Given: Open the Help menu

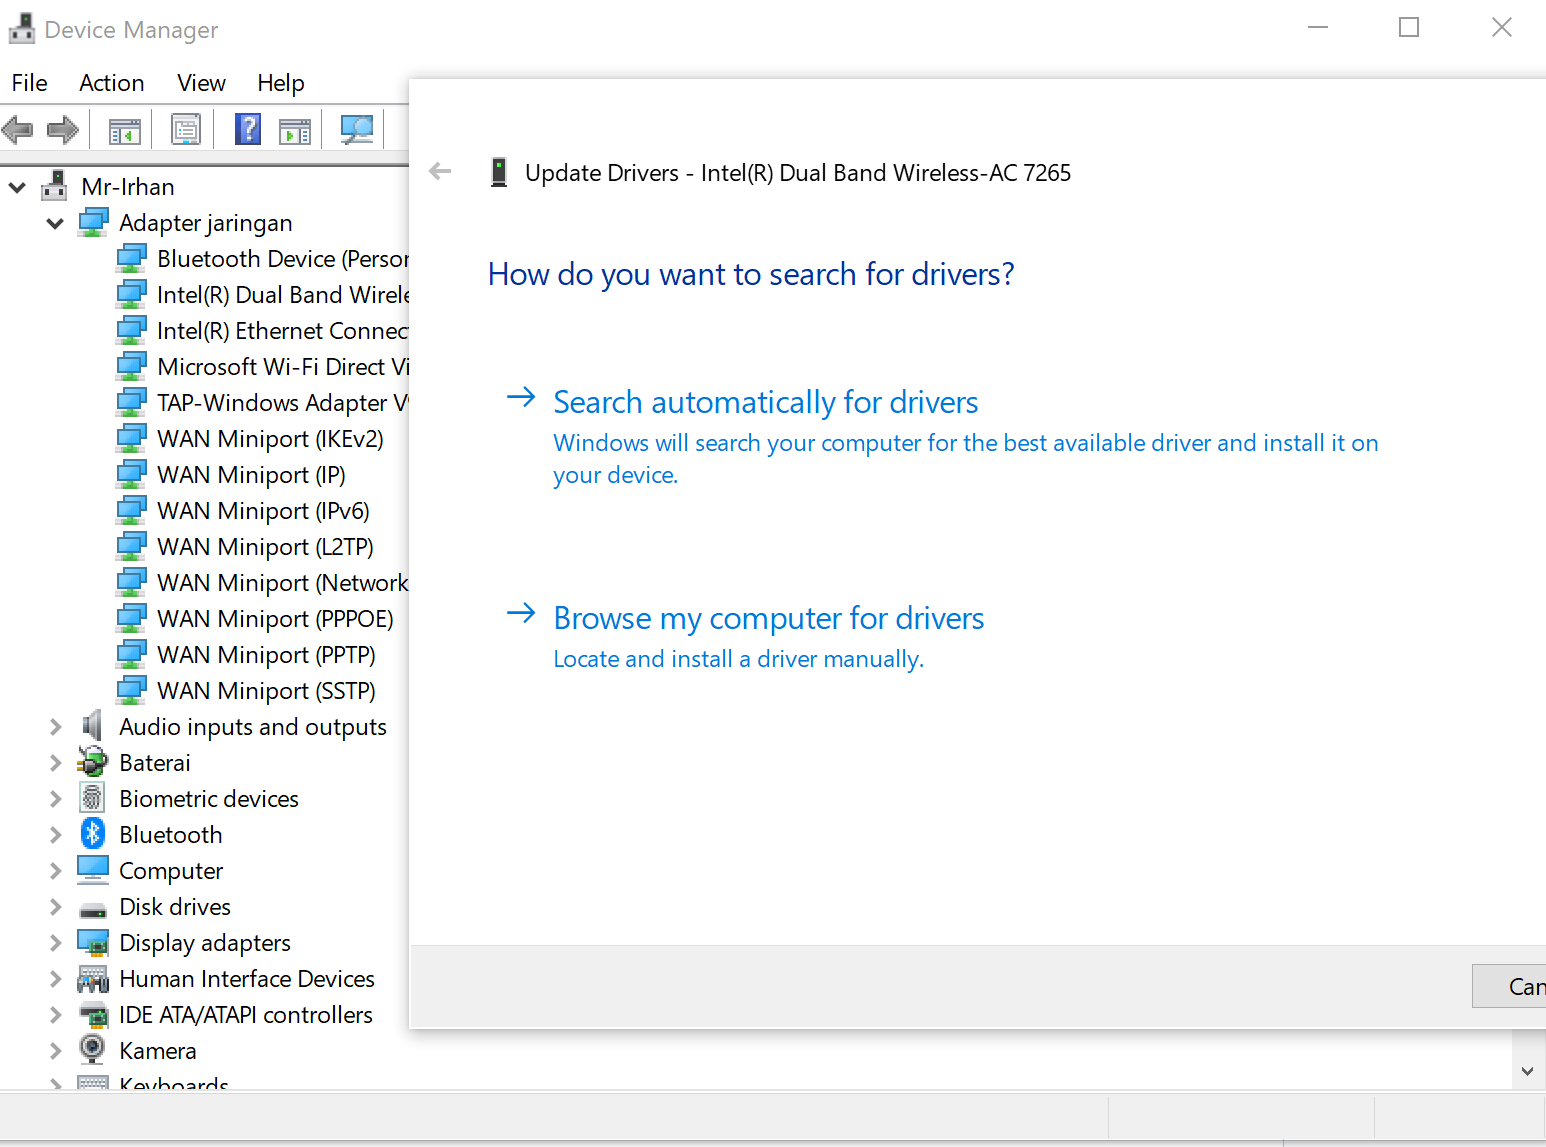Looking at the screenshot, I should click(x=281, y=83).
